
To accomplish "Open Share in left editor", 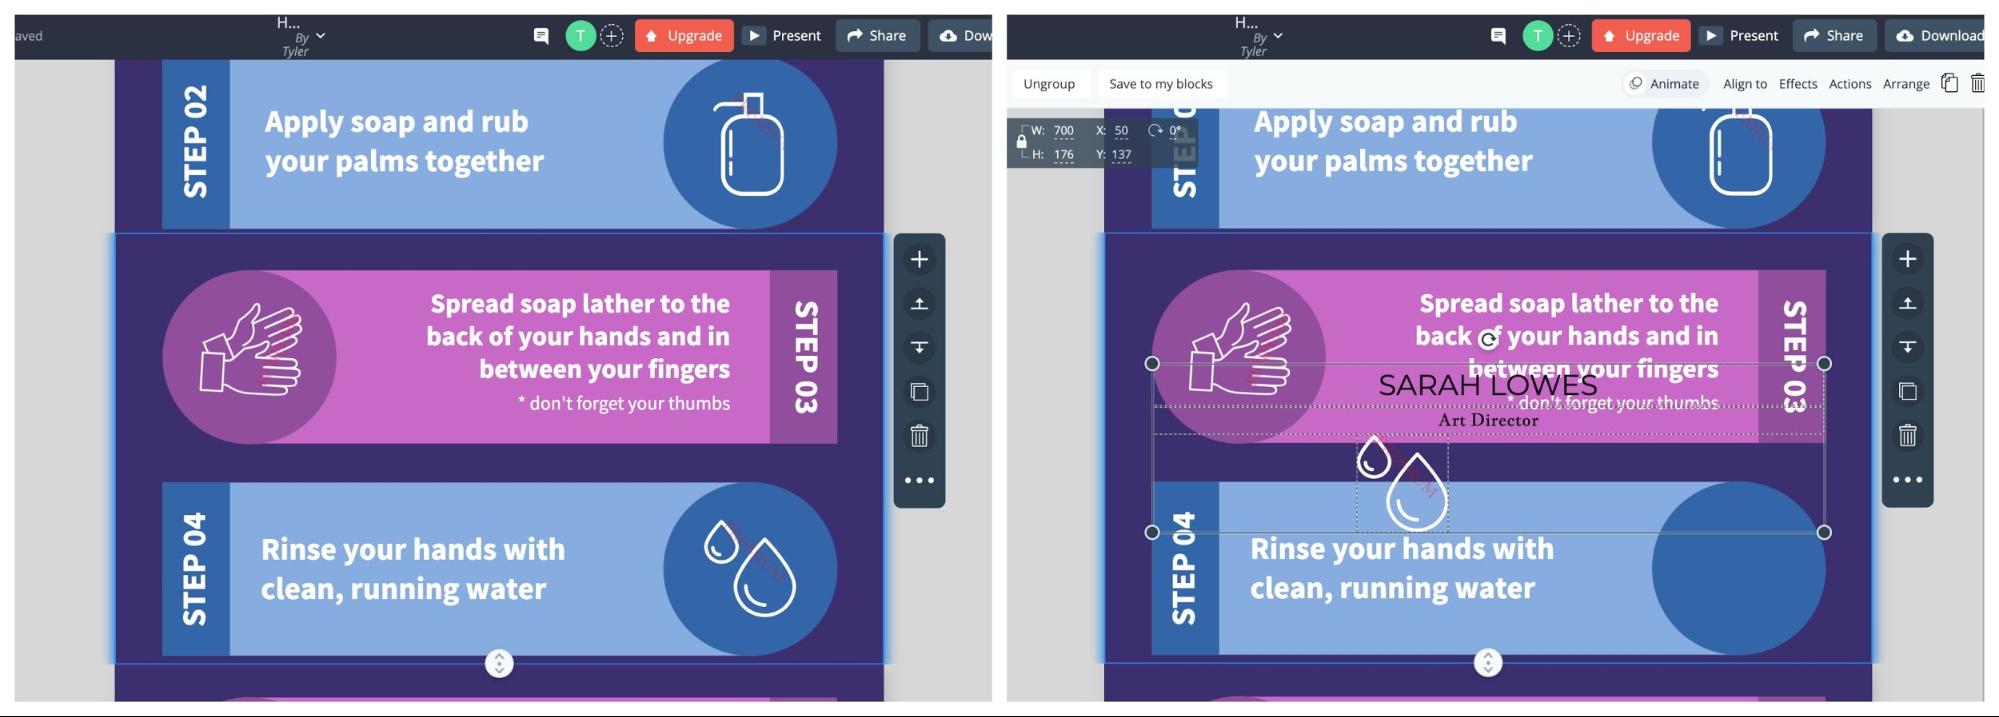I will pos(877,36).
